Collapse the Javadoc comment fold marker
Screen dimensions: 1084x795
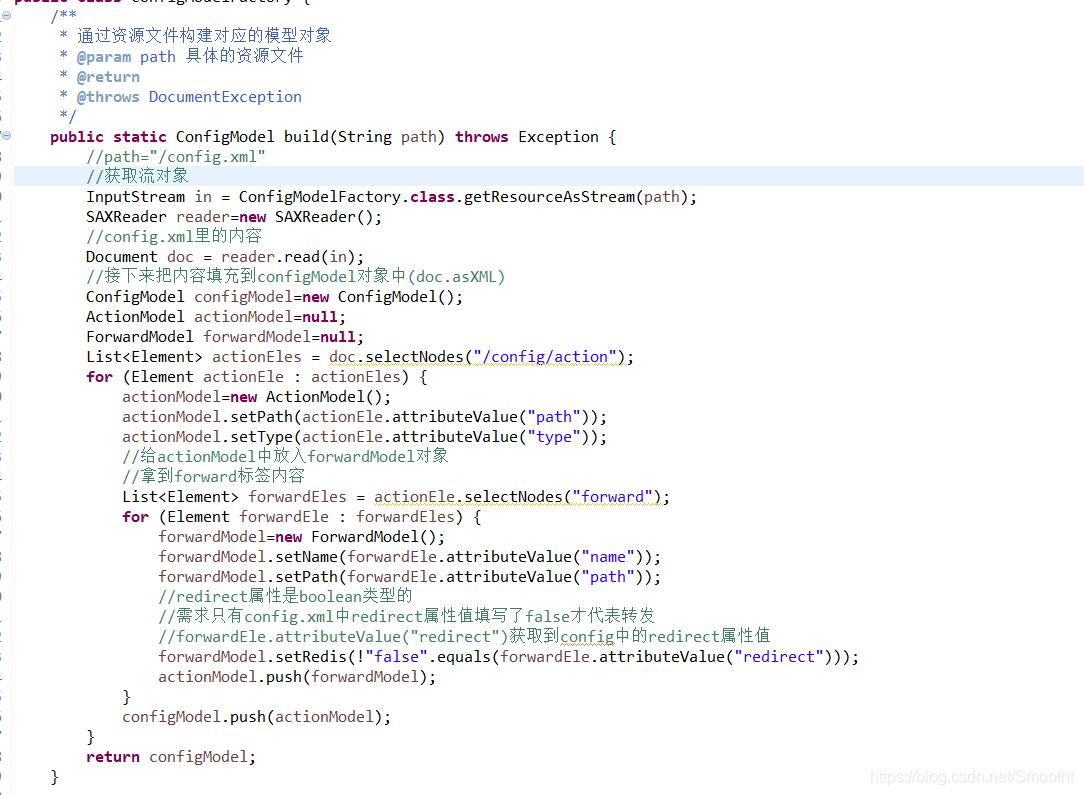pos(6,15)
